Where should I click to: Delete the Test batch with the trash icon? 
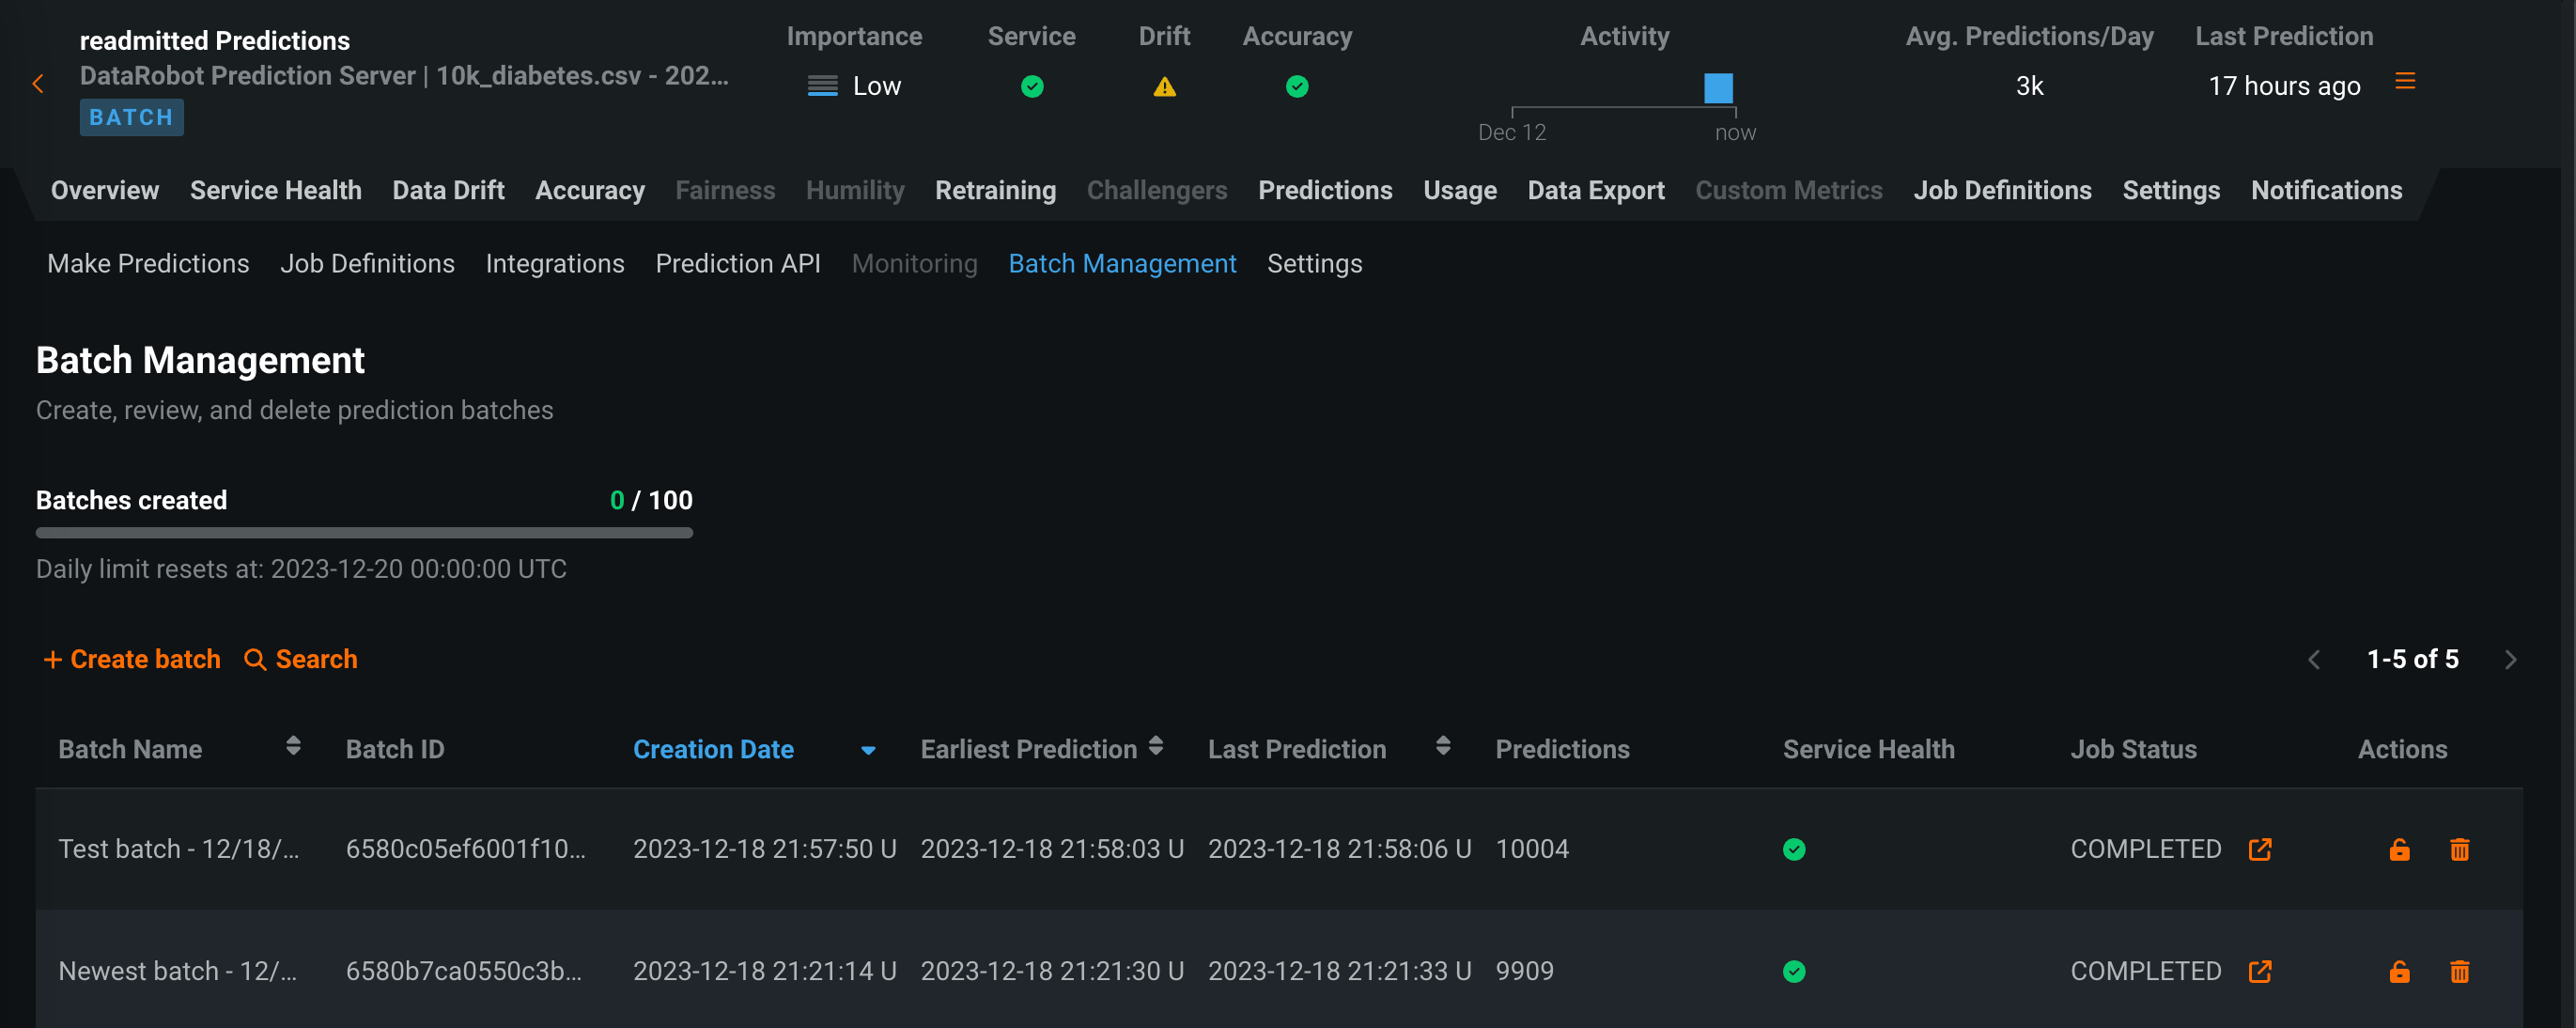2459,849
